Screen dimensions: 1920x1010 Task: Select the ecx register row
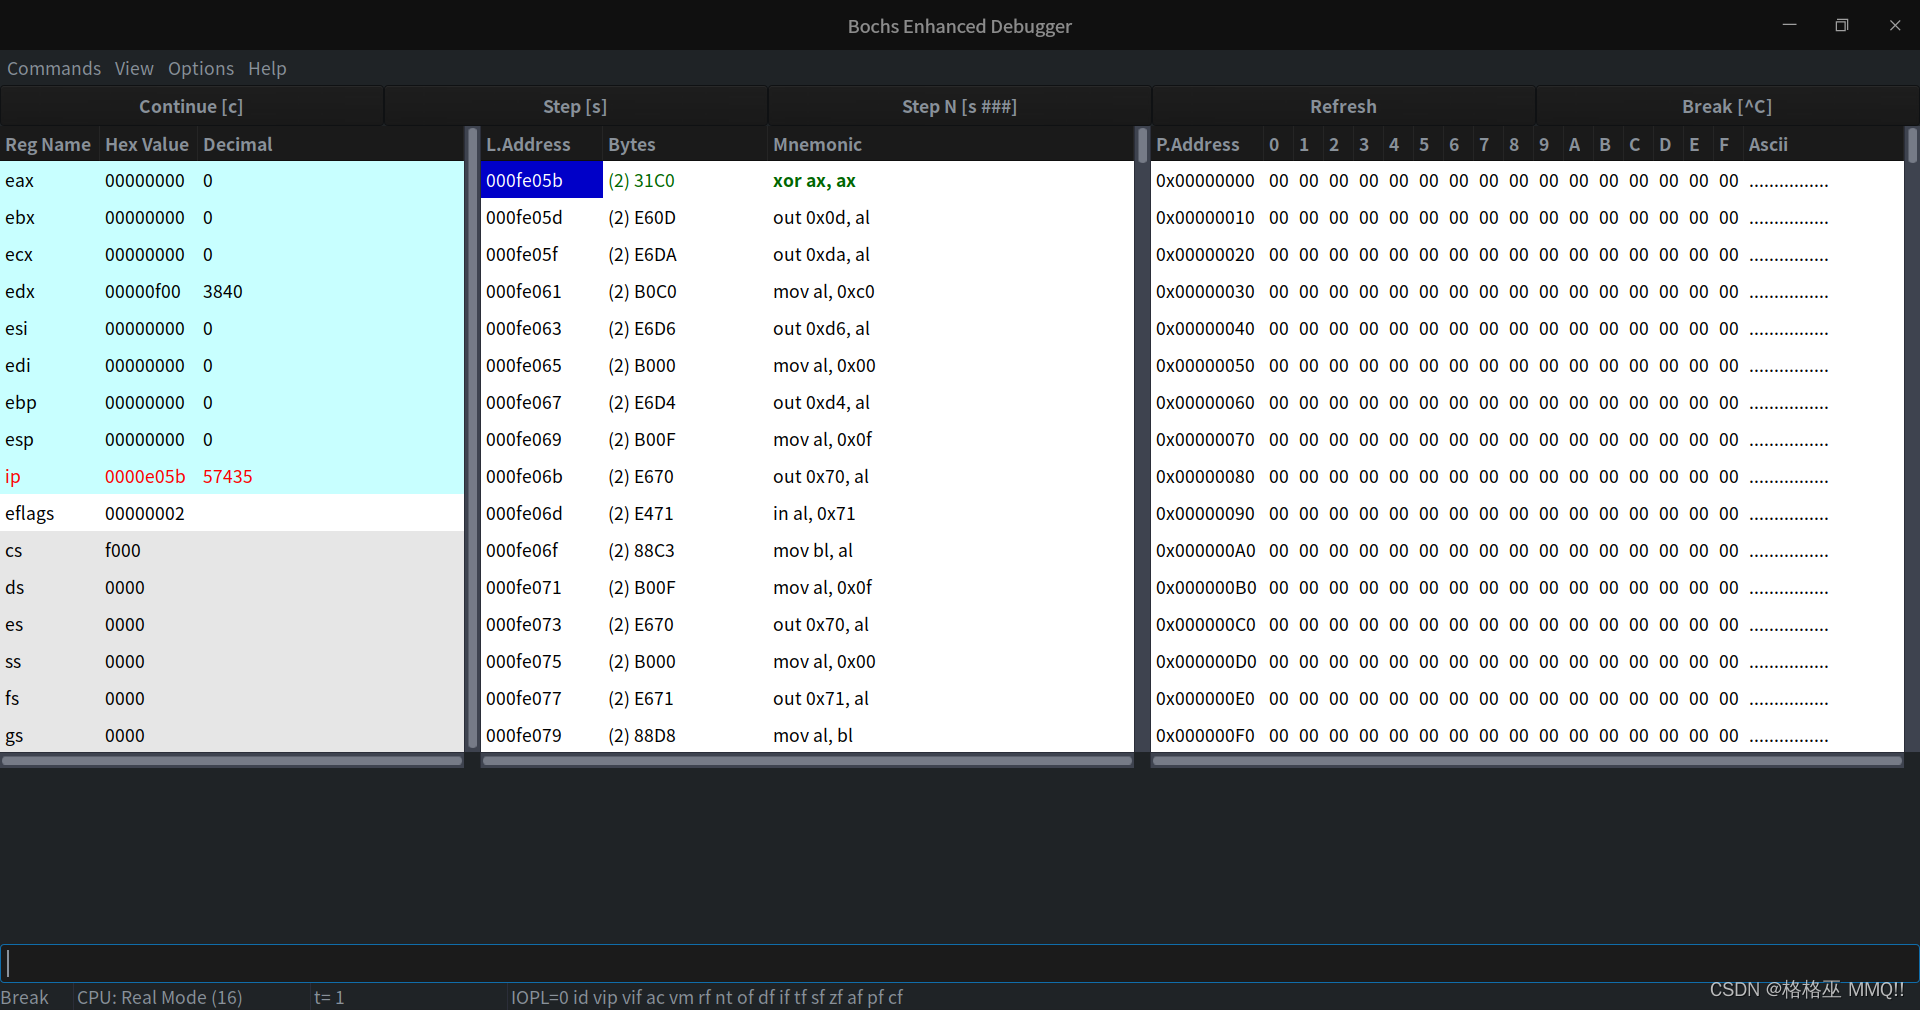pos(232,254)
